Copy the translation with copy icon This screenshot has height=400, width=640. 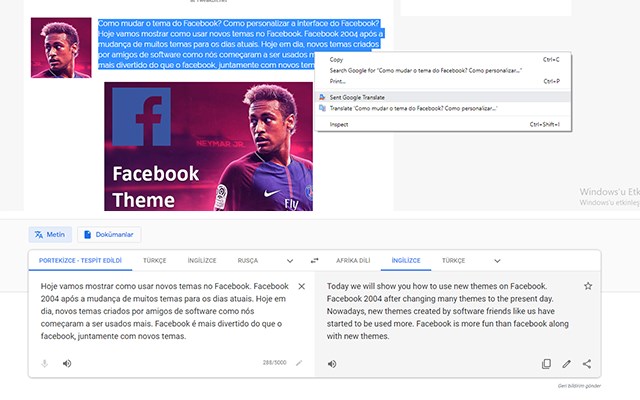click(546, 364)
